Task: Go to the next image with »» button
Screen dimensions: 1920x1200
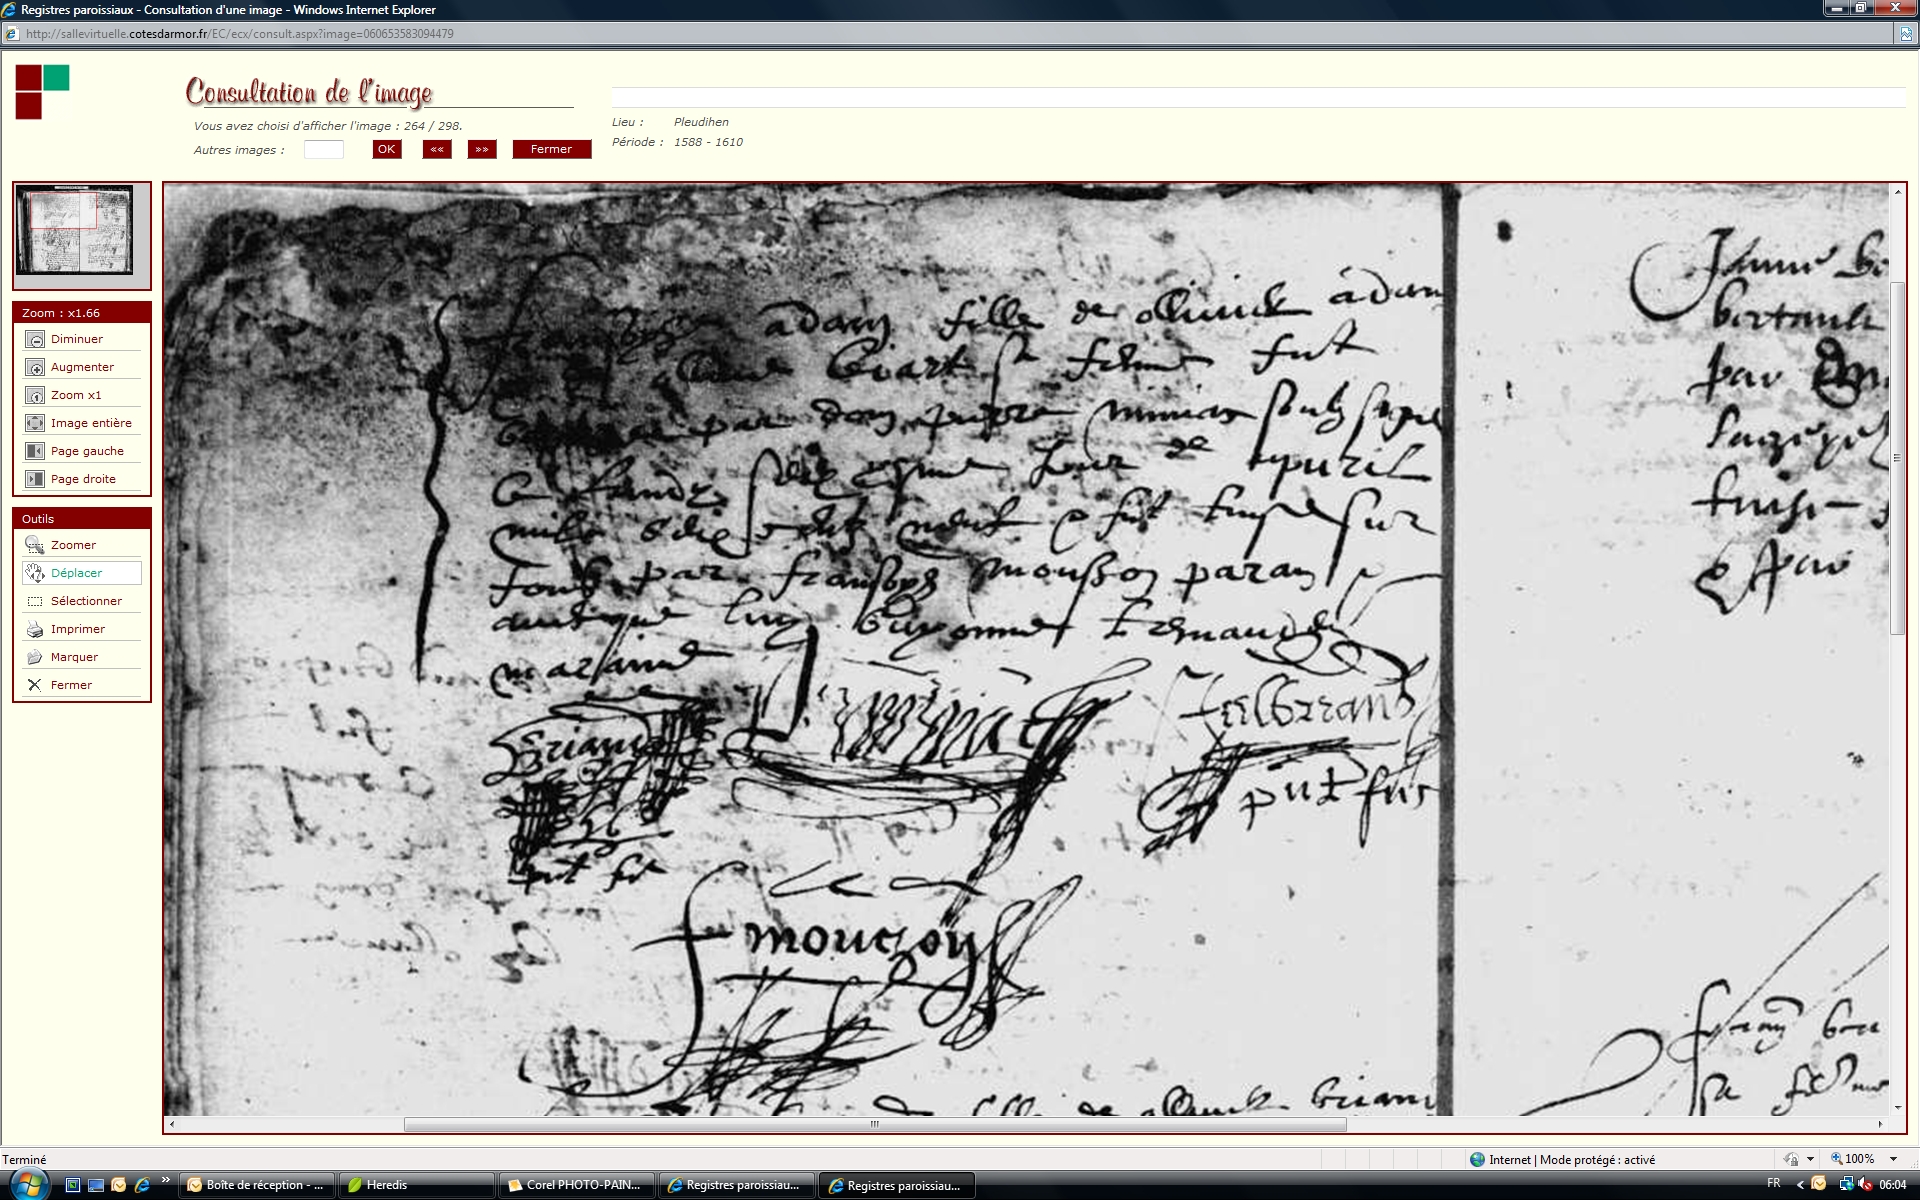Action: point(482,149)
